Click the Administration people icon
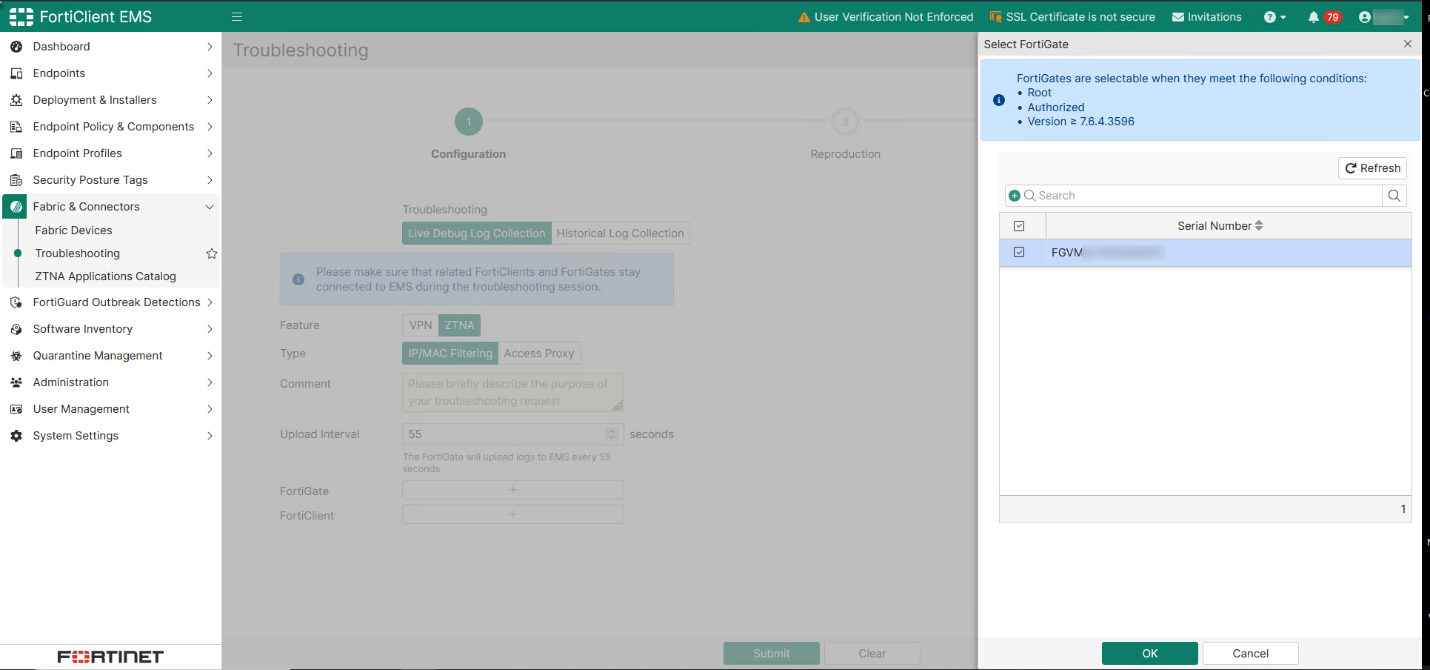The image size is (1430, 670). pyautogui.click(x=16, y=382)
